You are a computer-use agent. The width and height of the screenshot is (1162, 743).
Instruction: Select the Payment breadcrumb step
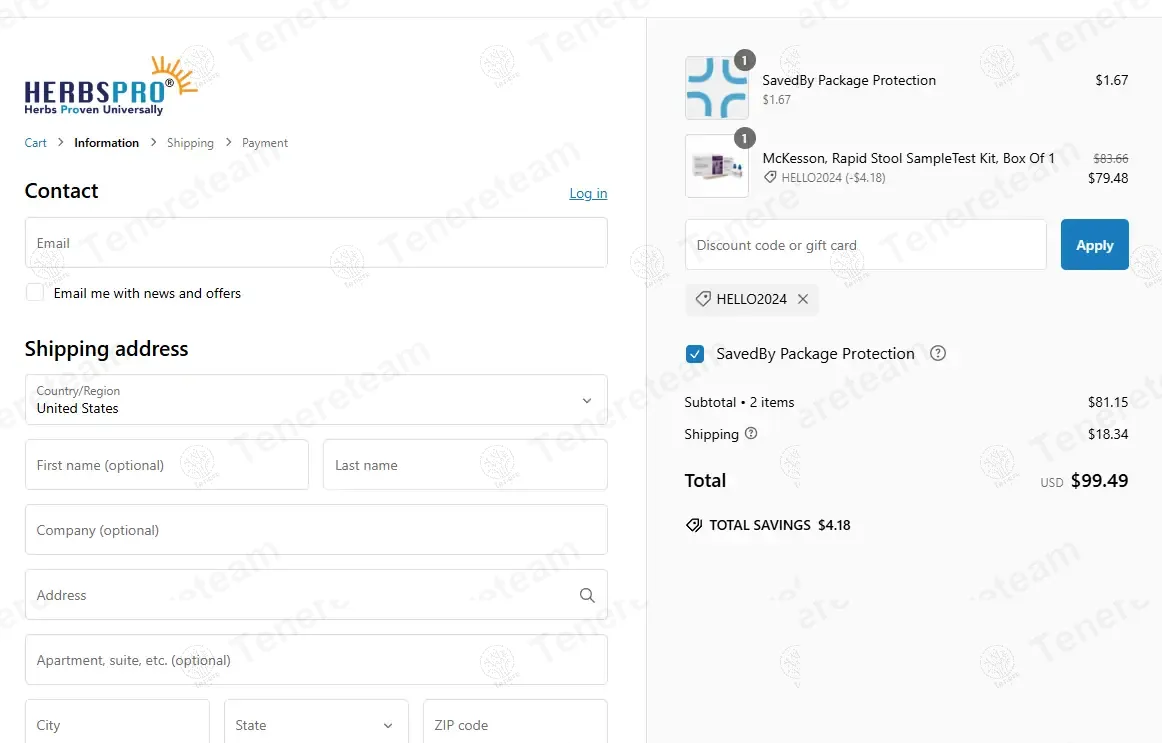(265, 143)
